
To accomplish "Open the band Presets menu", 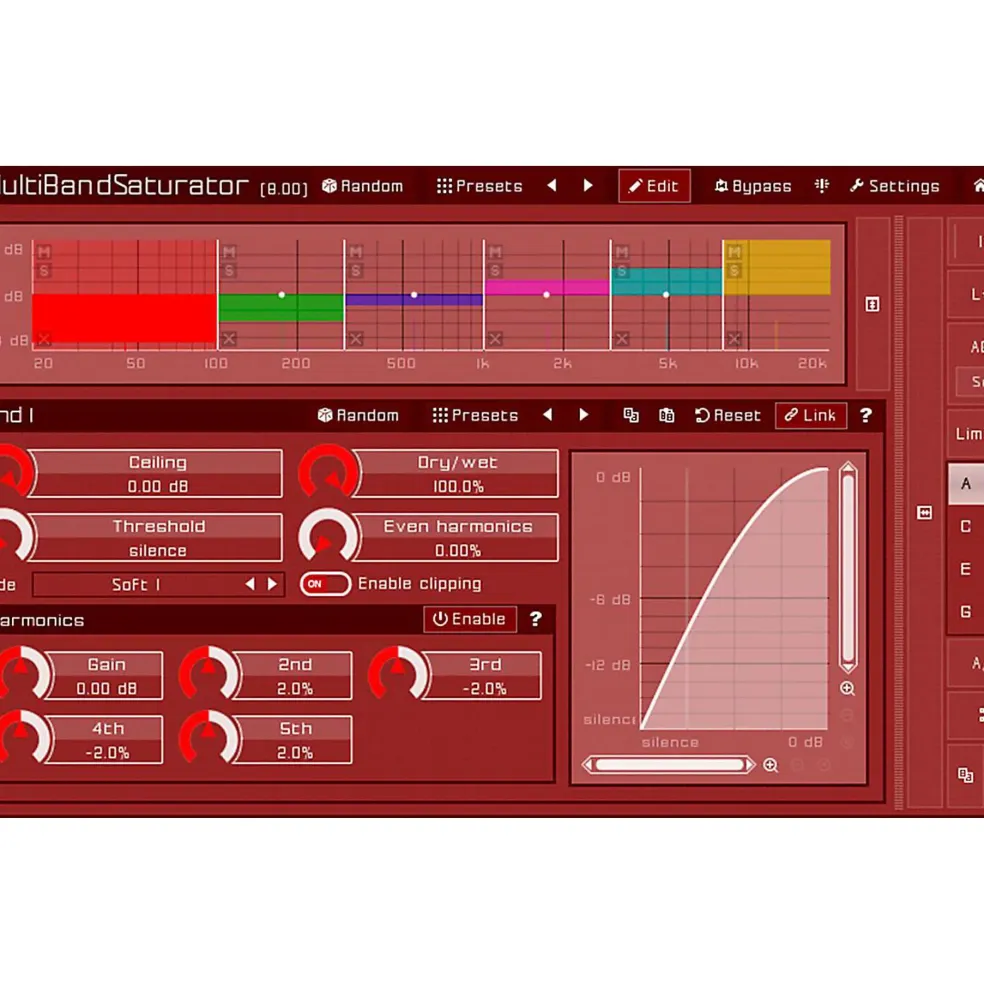I will coord(475,415).
